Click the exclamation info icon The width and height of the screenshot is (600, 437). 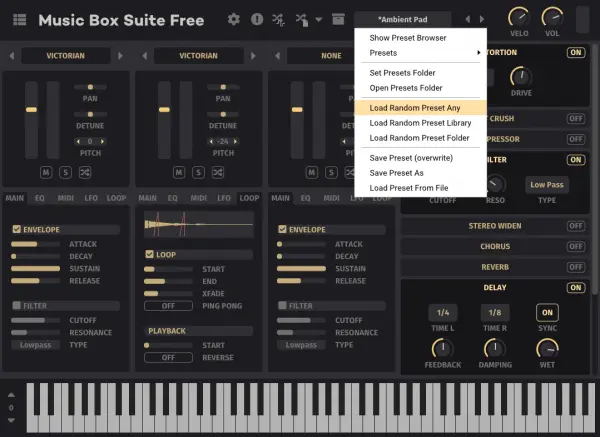tap(257, 19)
